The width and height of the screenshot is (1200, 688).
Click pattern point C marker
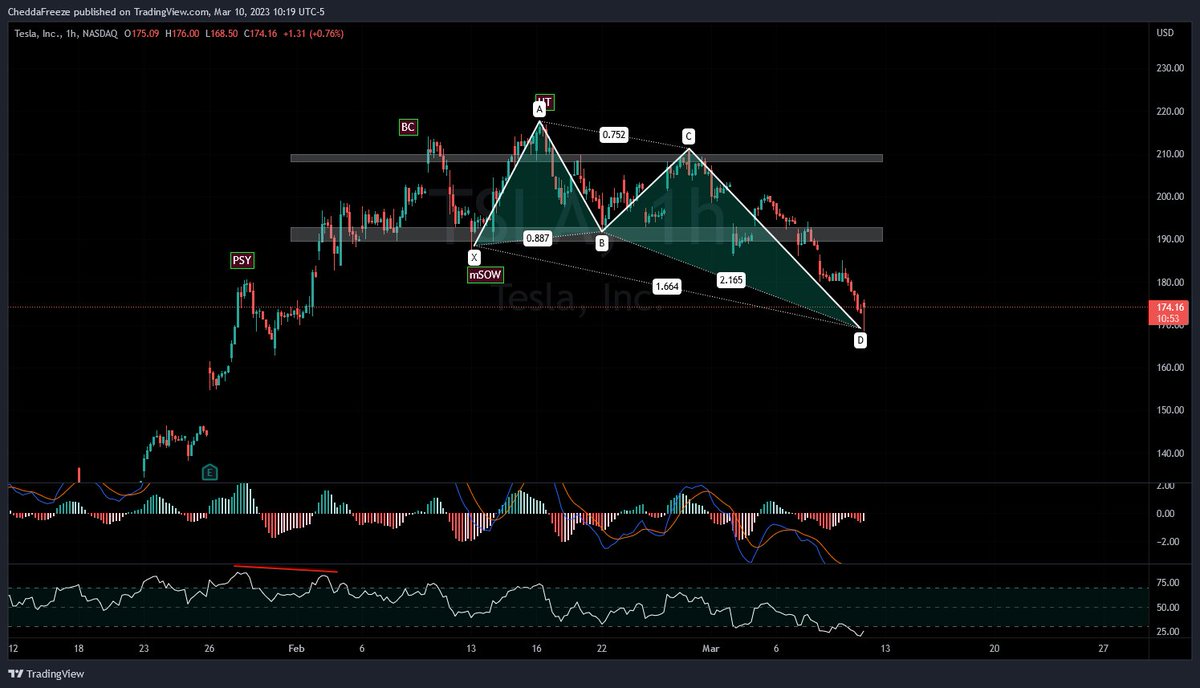point(688,136)
